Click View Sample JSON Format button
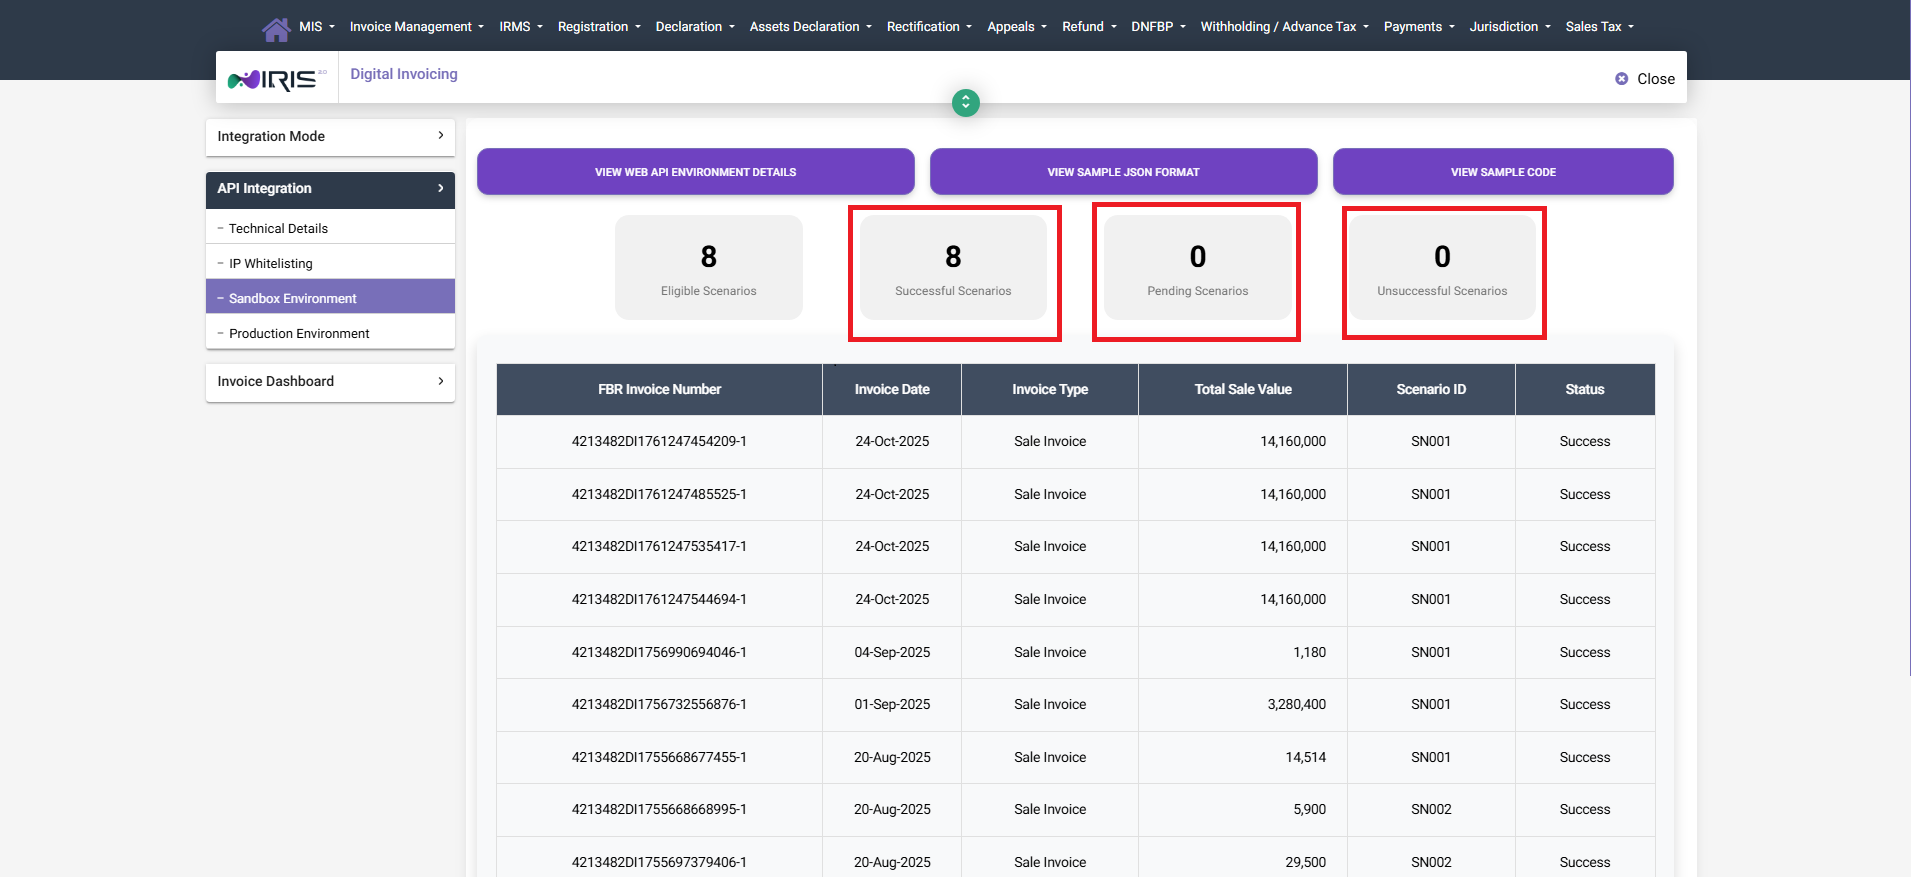 (x=1123, y=172)
